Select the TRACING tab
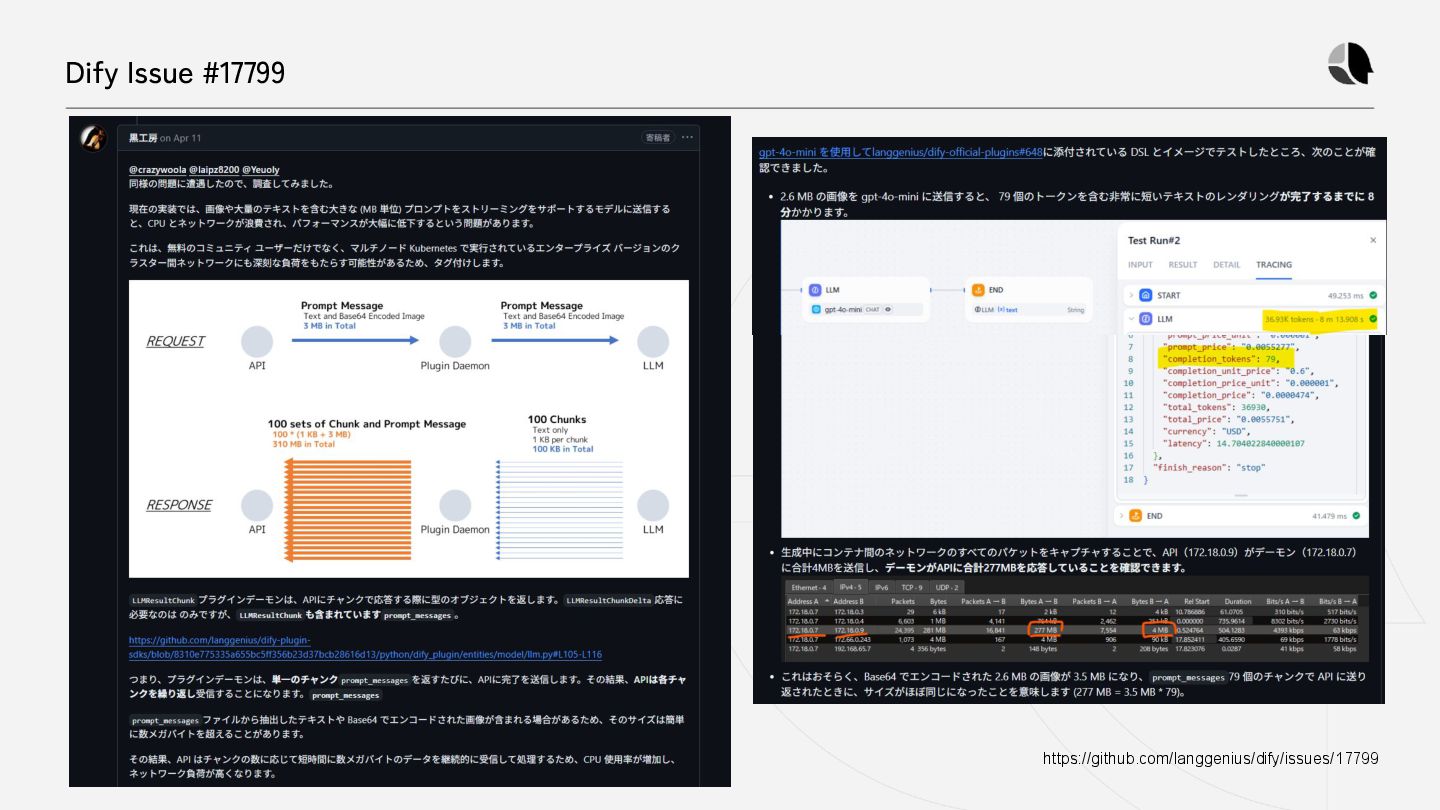 pyautogui.click(x=1274, y=265)
